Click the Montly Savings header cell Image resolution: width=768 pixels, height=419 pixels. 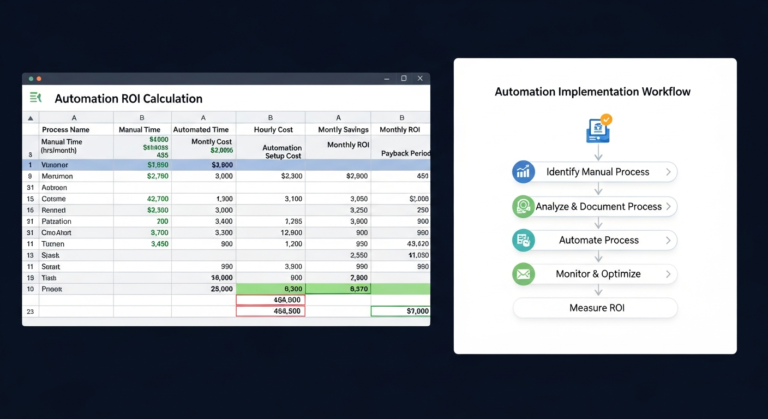pos(338,129)
